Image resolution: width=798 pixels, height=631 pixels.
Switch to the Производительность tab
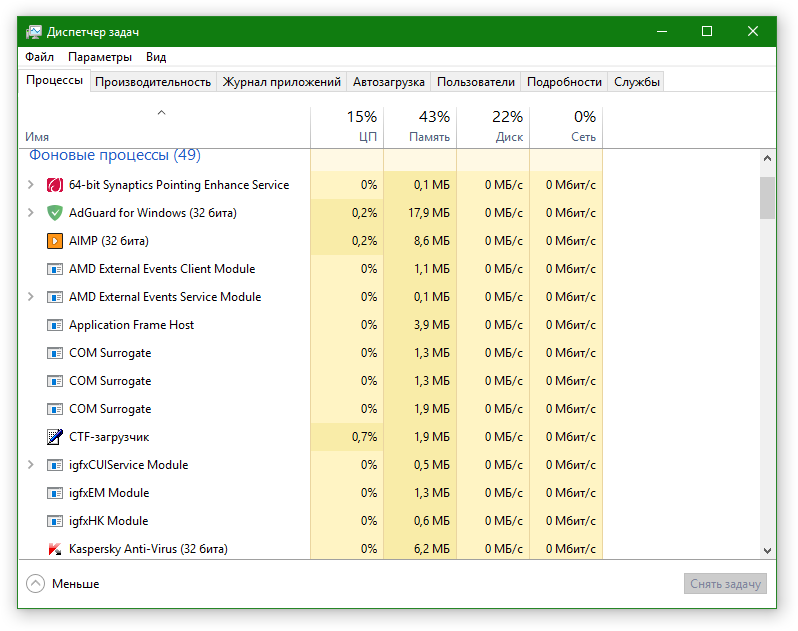point(153,82)
